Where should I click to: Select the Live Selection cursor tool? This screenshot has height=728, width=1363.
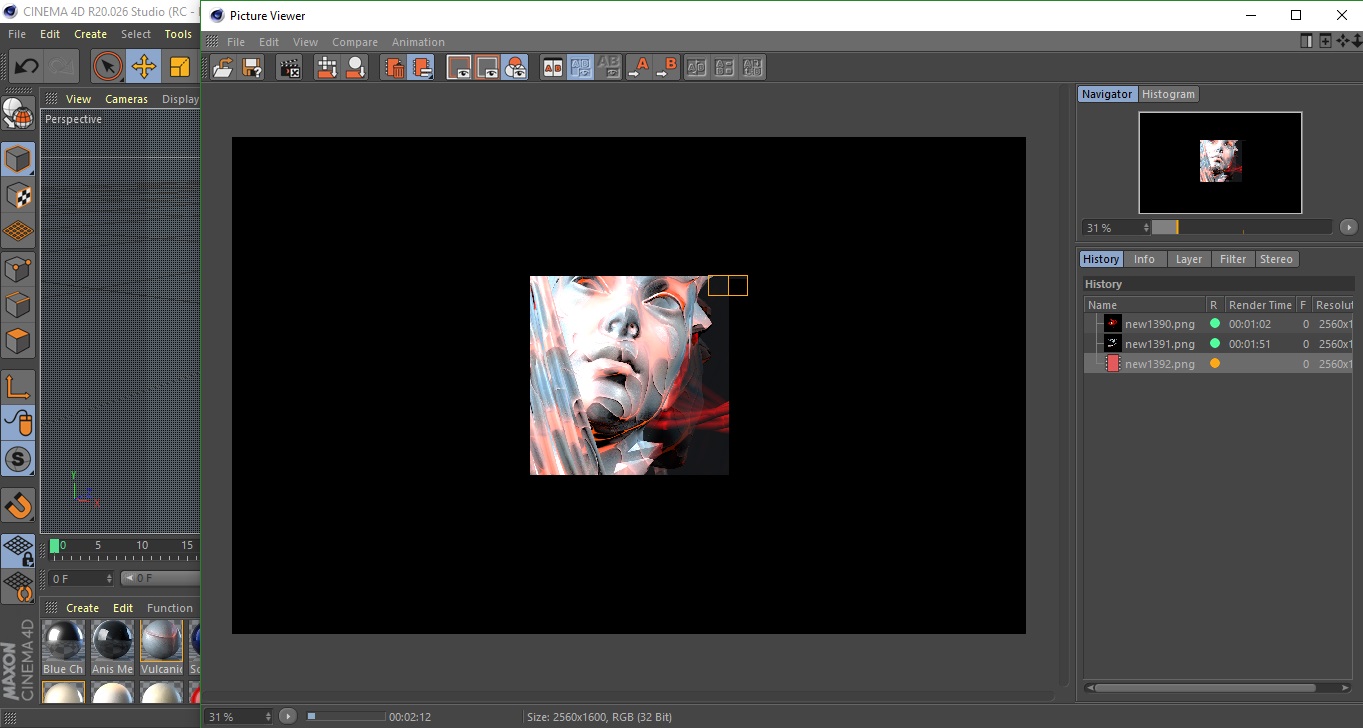108,67
